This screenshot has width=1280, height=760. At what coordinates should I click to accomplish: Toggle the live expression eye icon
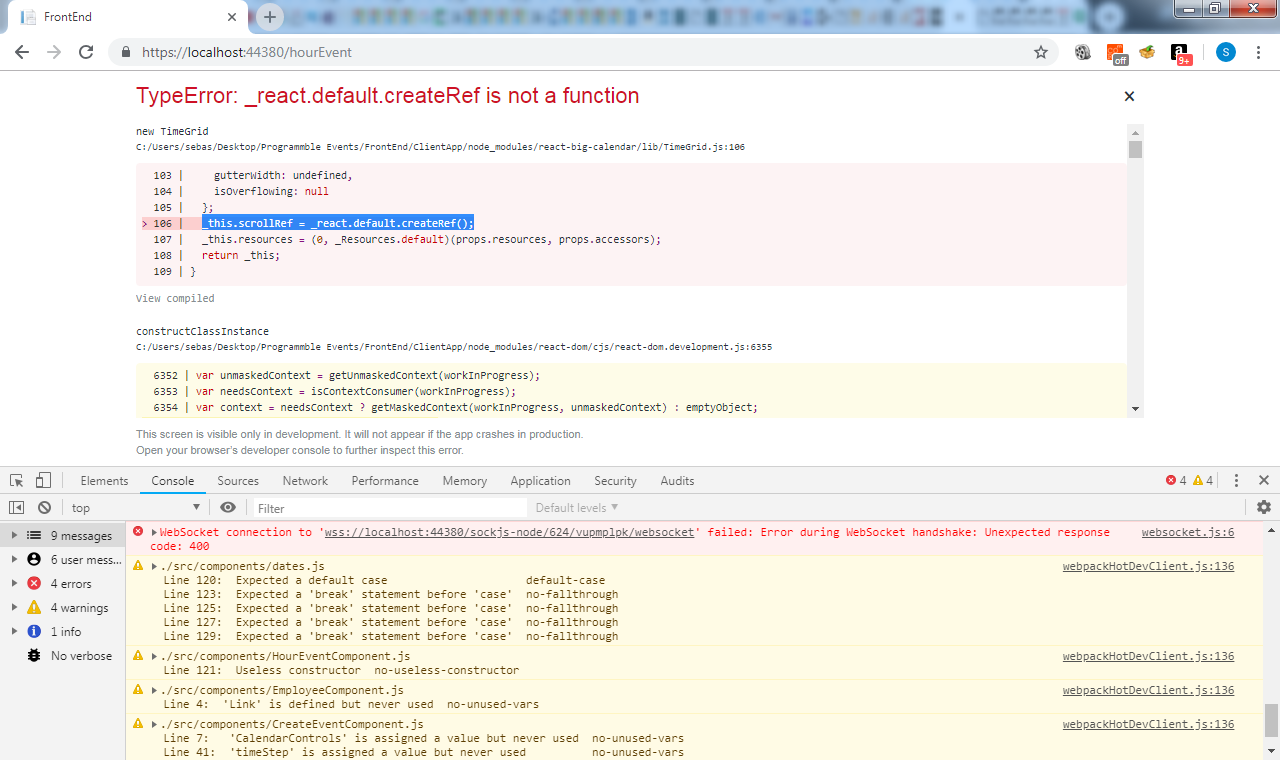[x=228, y=507]
